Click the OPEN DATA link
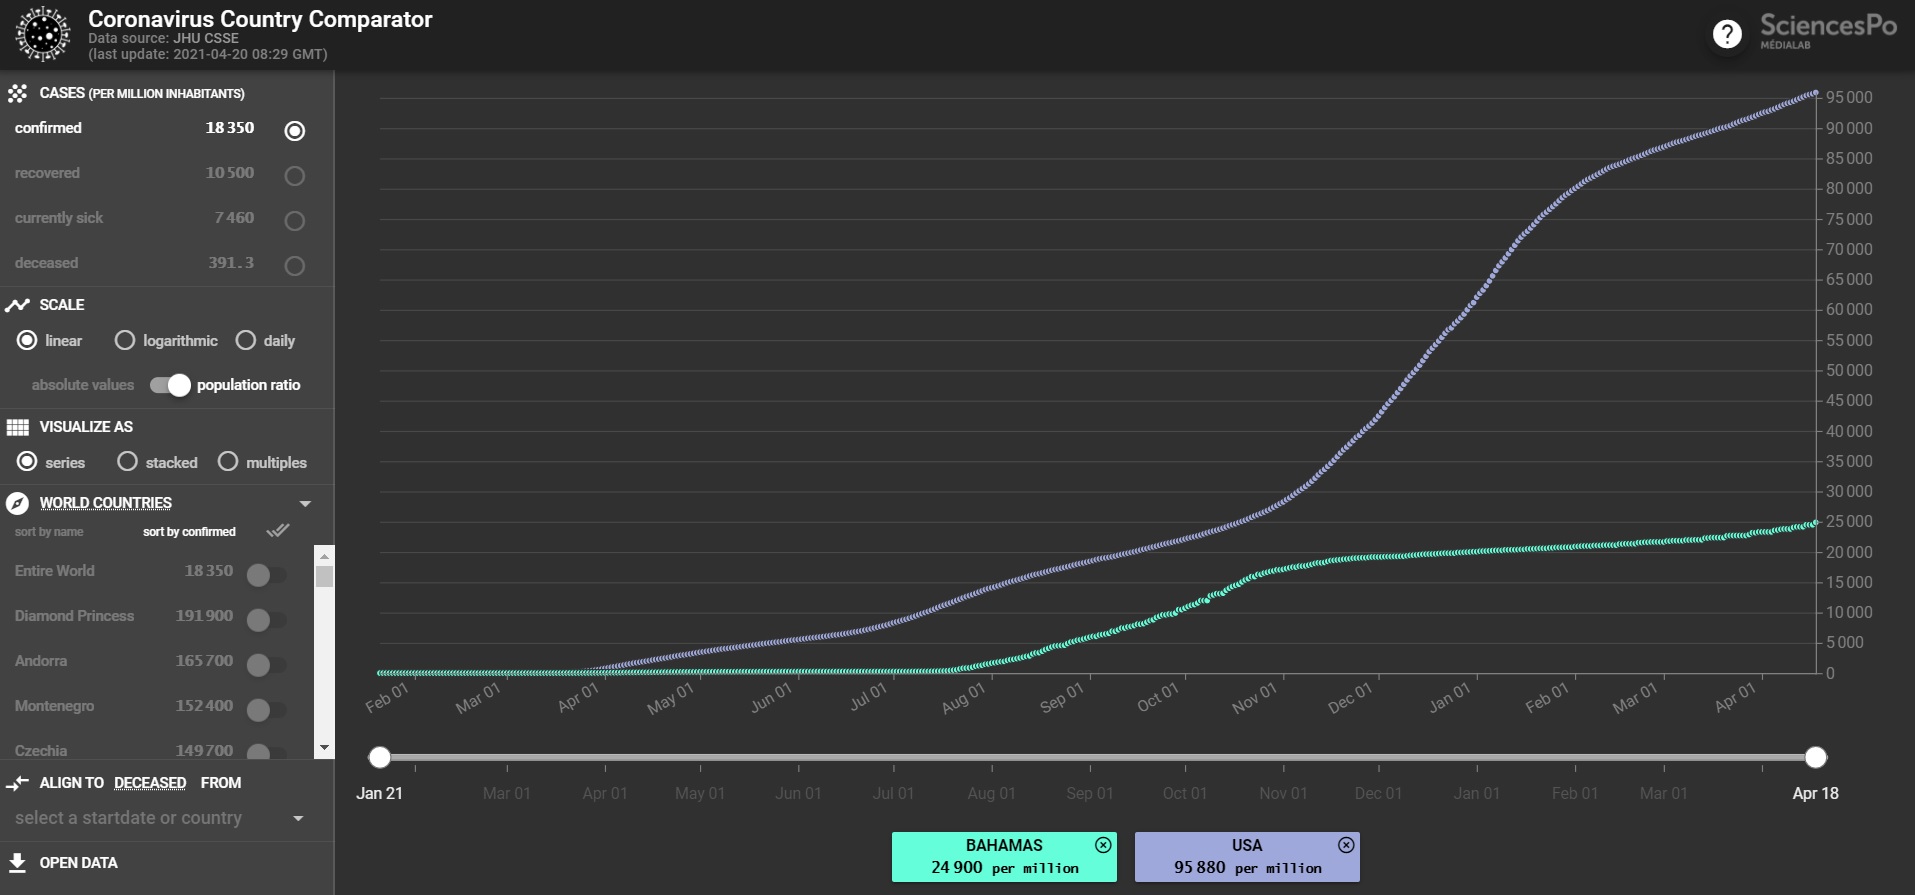The image size is (1915, 895). pos(78,863)
